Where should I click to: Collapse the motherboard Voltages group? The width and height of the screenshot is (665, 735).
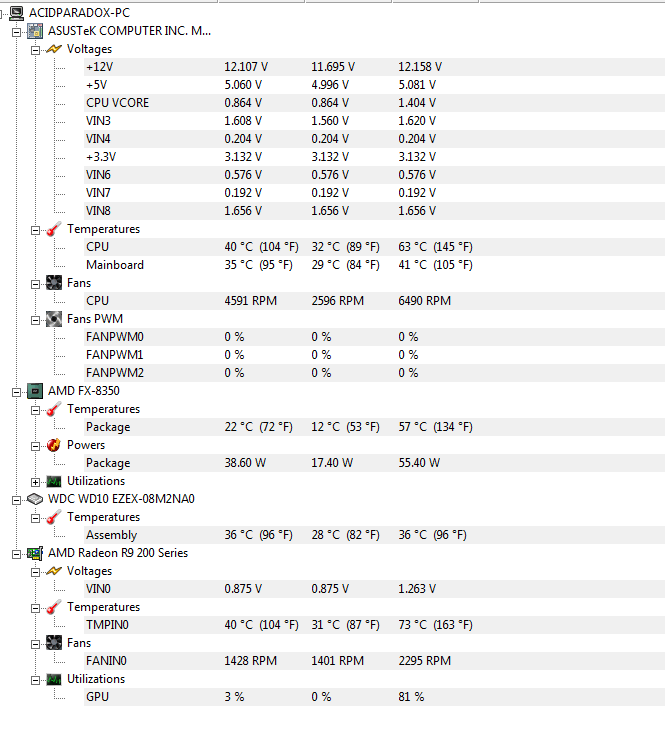pos(36,50)
